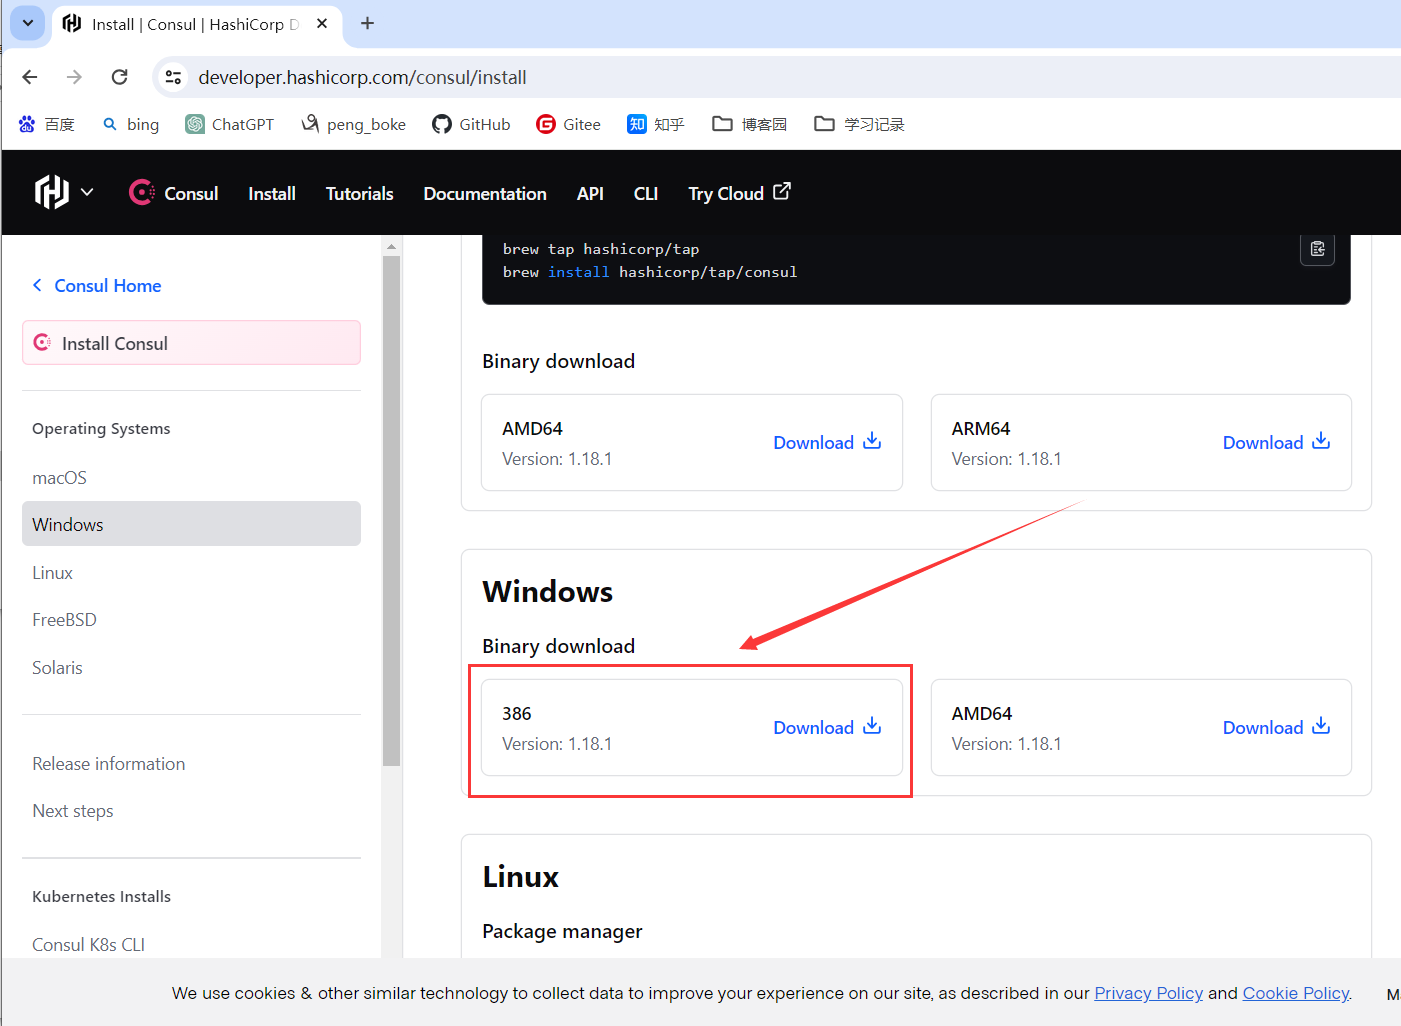
Task: Open the 百度 bookmark
Action: tap(47, 124)
